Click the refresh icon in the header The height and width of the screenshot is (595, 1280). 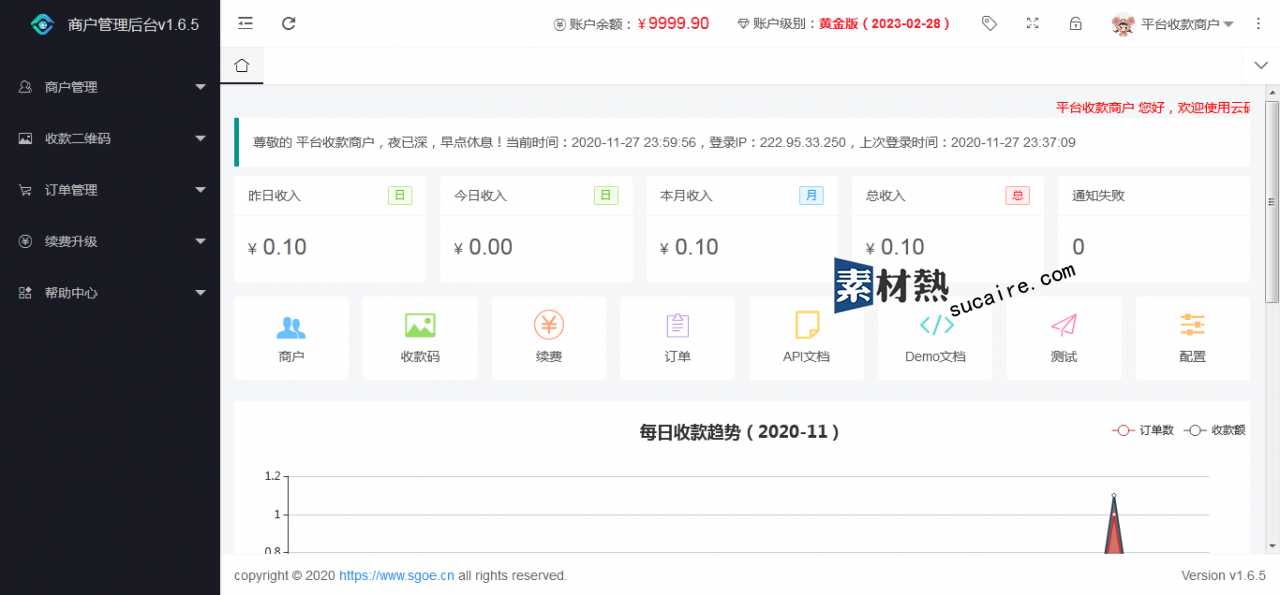coord(289,23)
